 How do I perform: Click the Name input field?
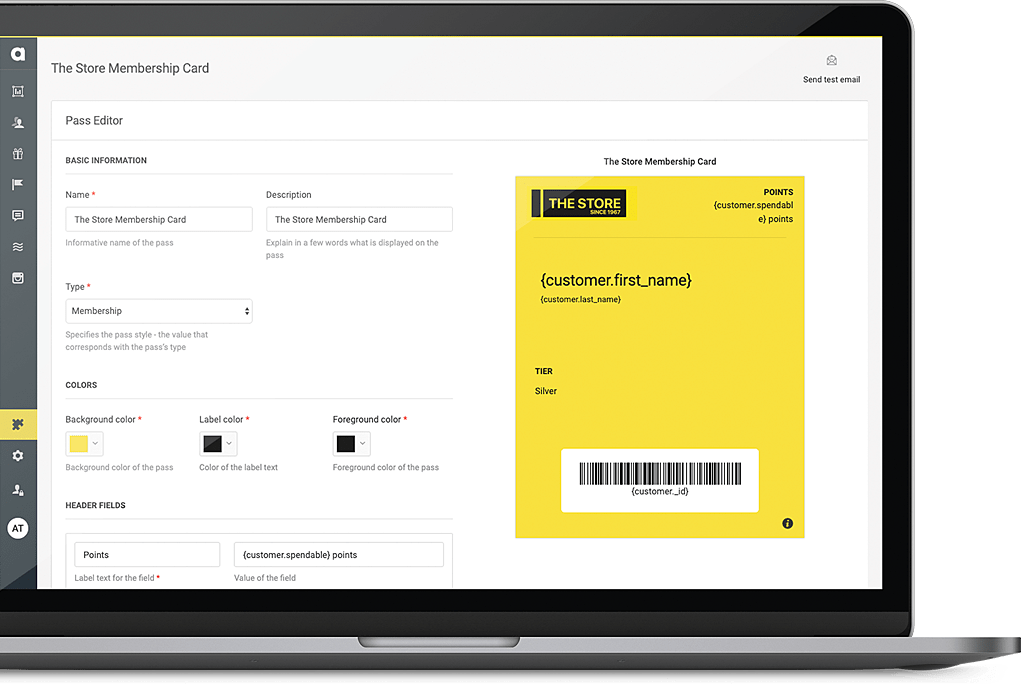[x=159, y=220]
